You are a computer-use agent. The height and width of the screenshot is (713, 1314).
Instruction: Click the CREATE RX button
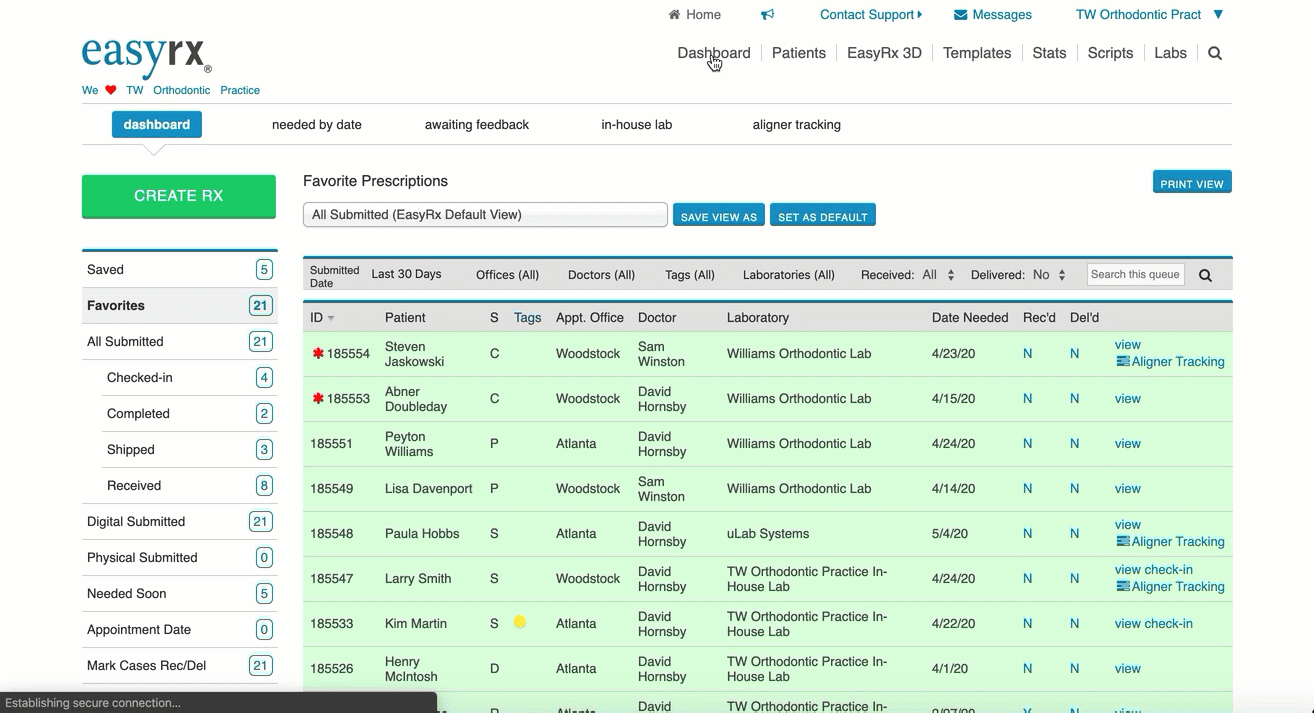179,196
